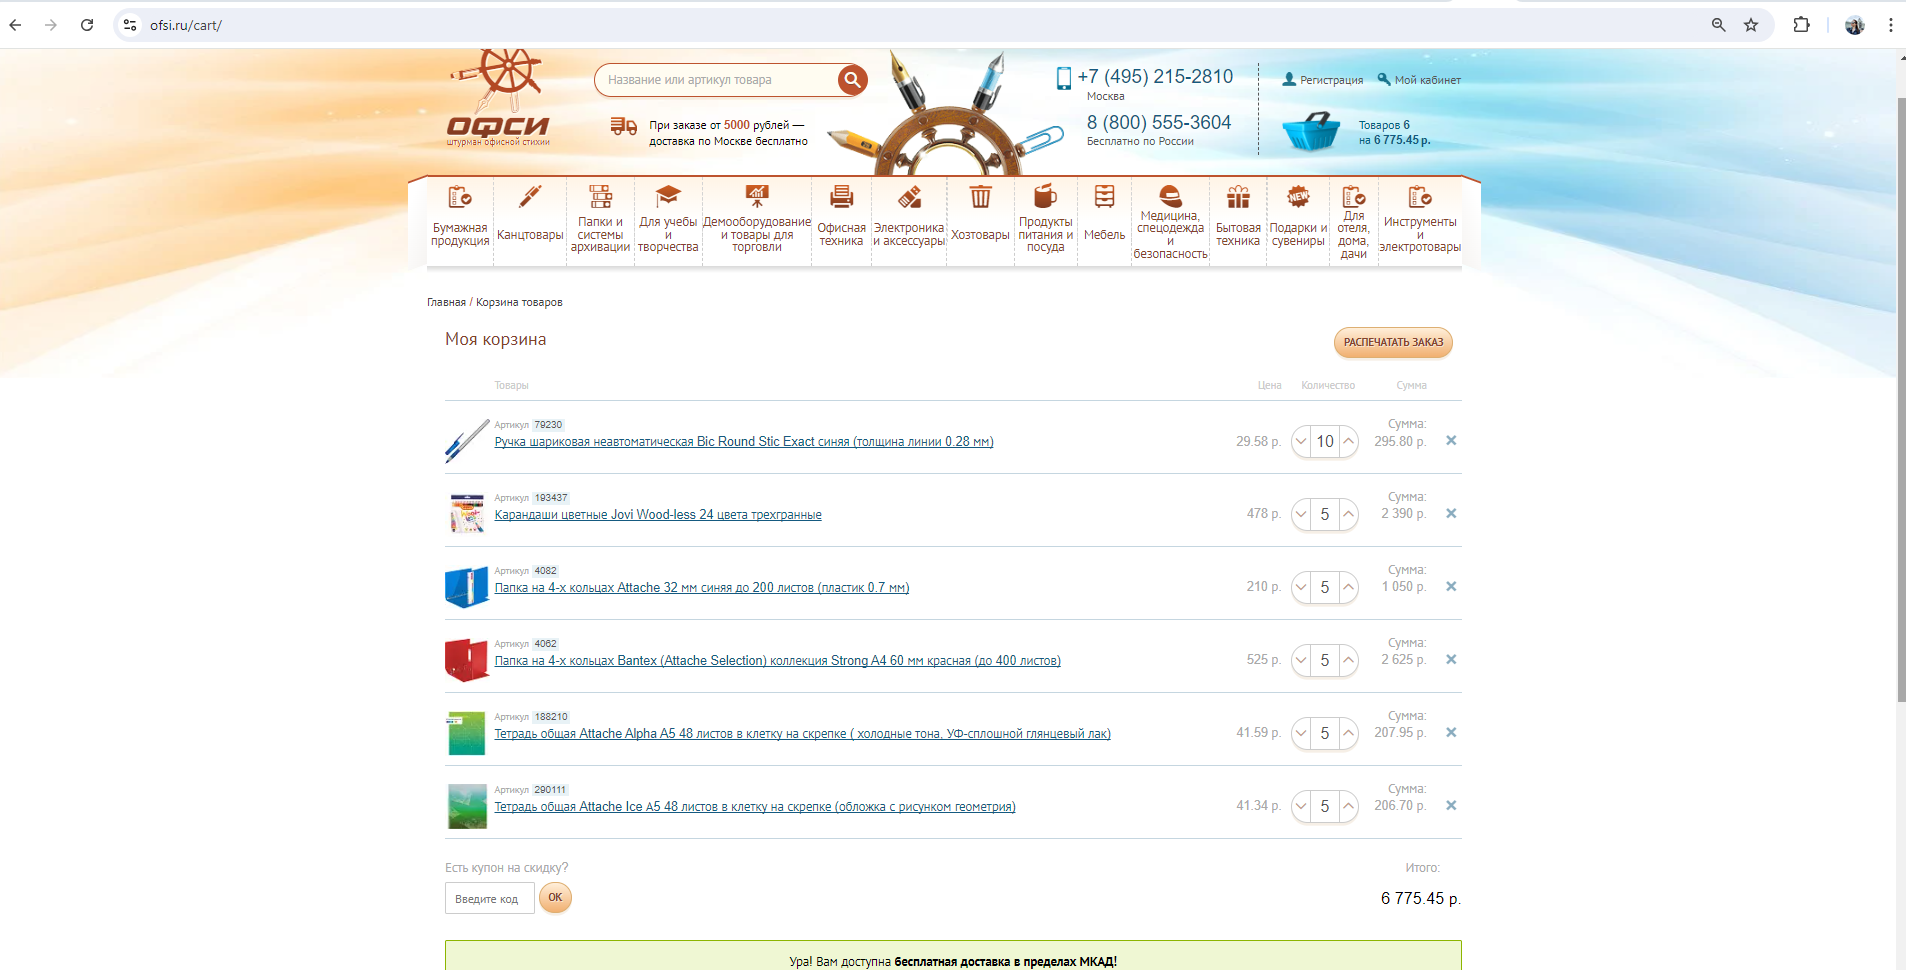This screenshot has height=970, width=1906.
Task: Open Папки и системы архивации category
Action: point(600,221)
